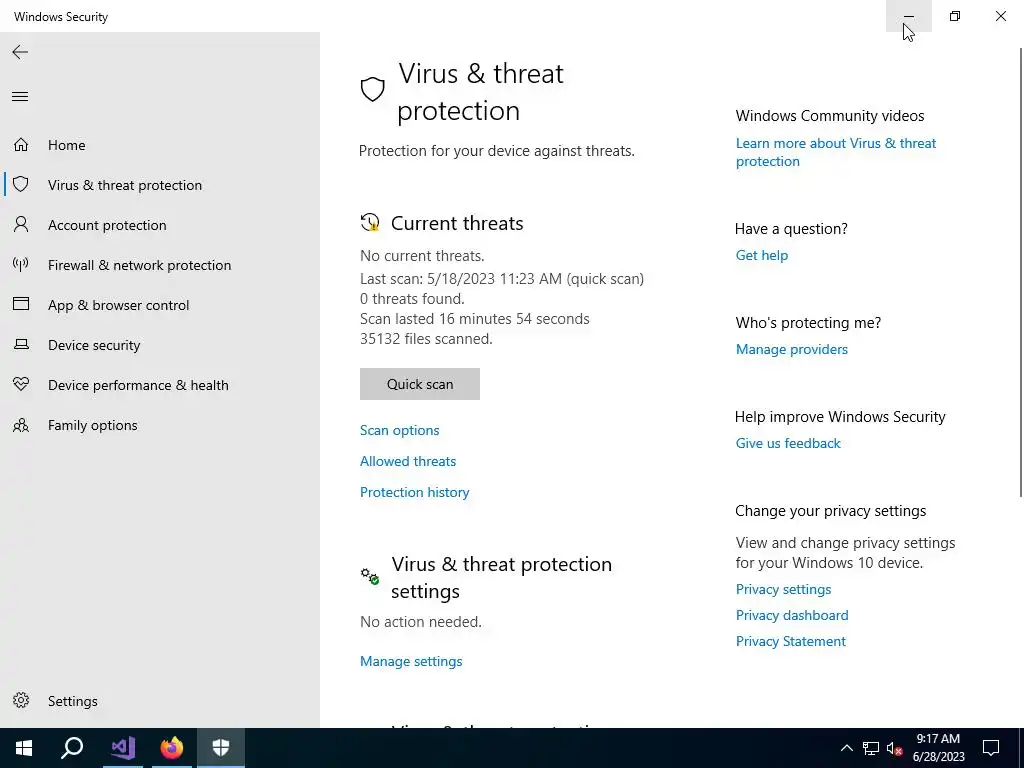Open Family options section

coord(160,425)
